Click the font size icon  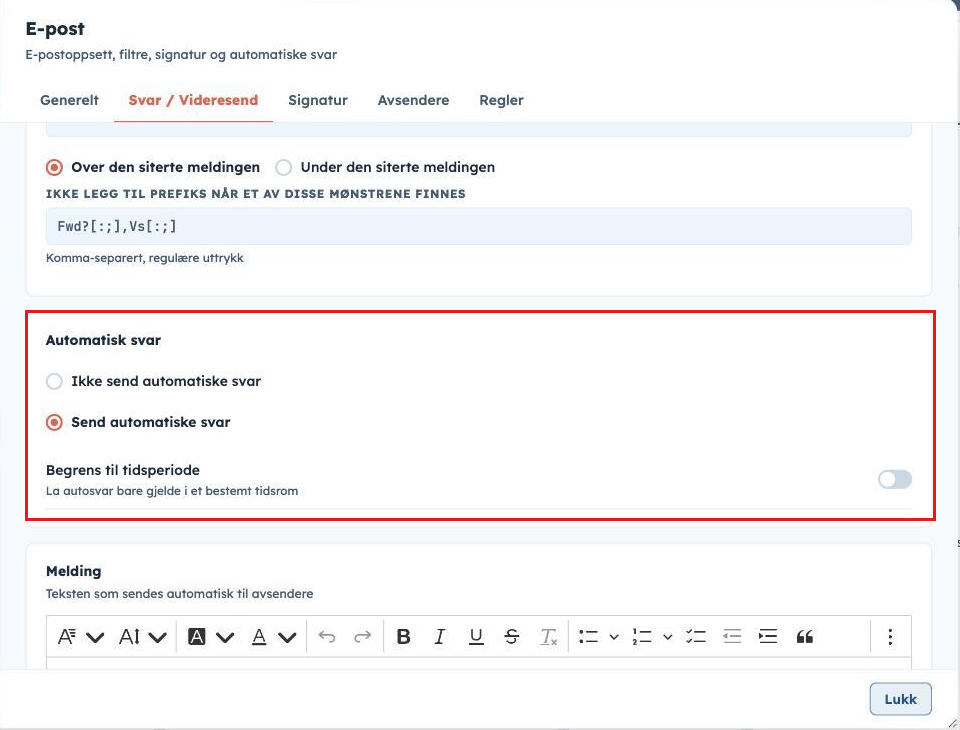point(129,637)
